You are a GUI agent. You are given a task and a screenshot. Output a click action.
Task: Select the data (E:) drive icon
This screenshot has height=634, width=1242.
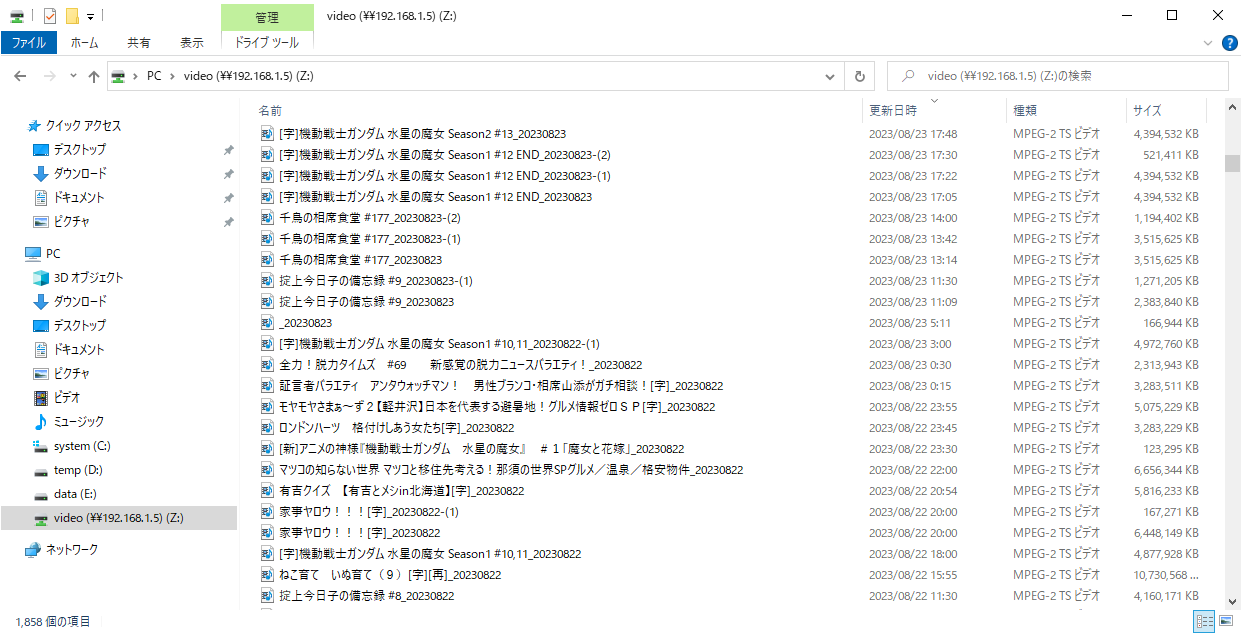pos(41,494)
